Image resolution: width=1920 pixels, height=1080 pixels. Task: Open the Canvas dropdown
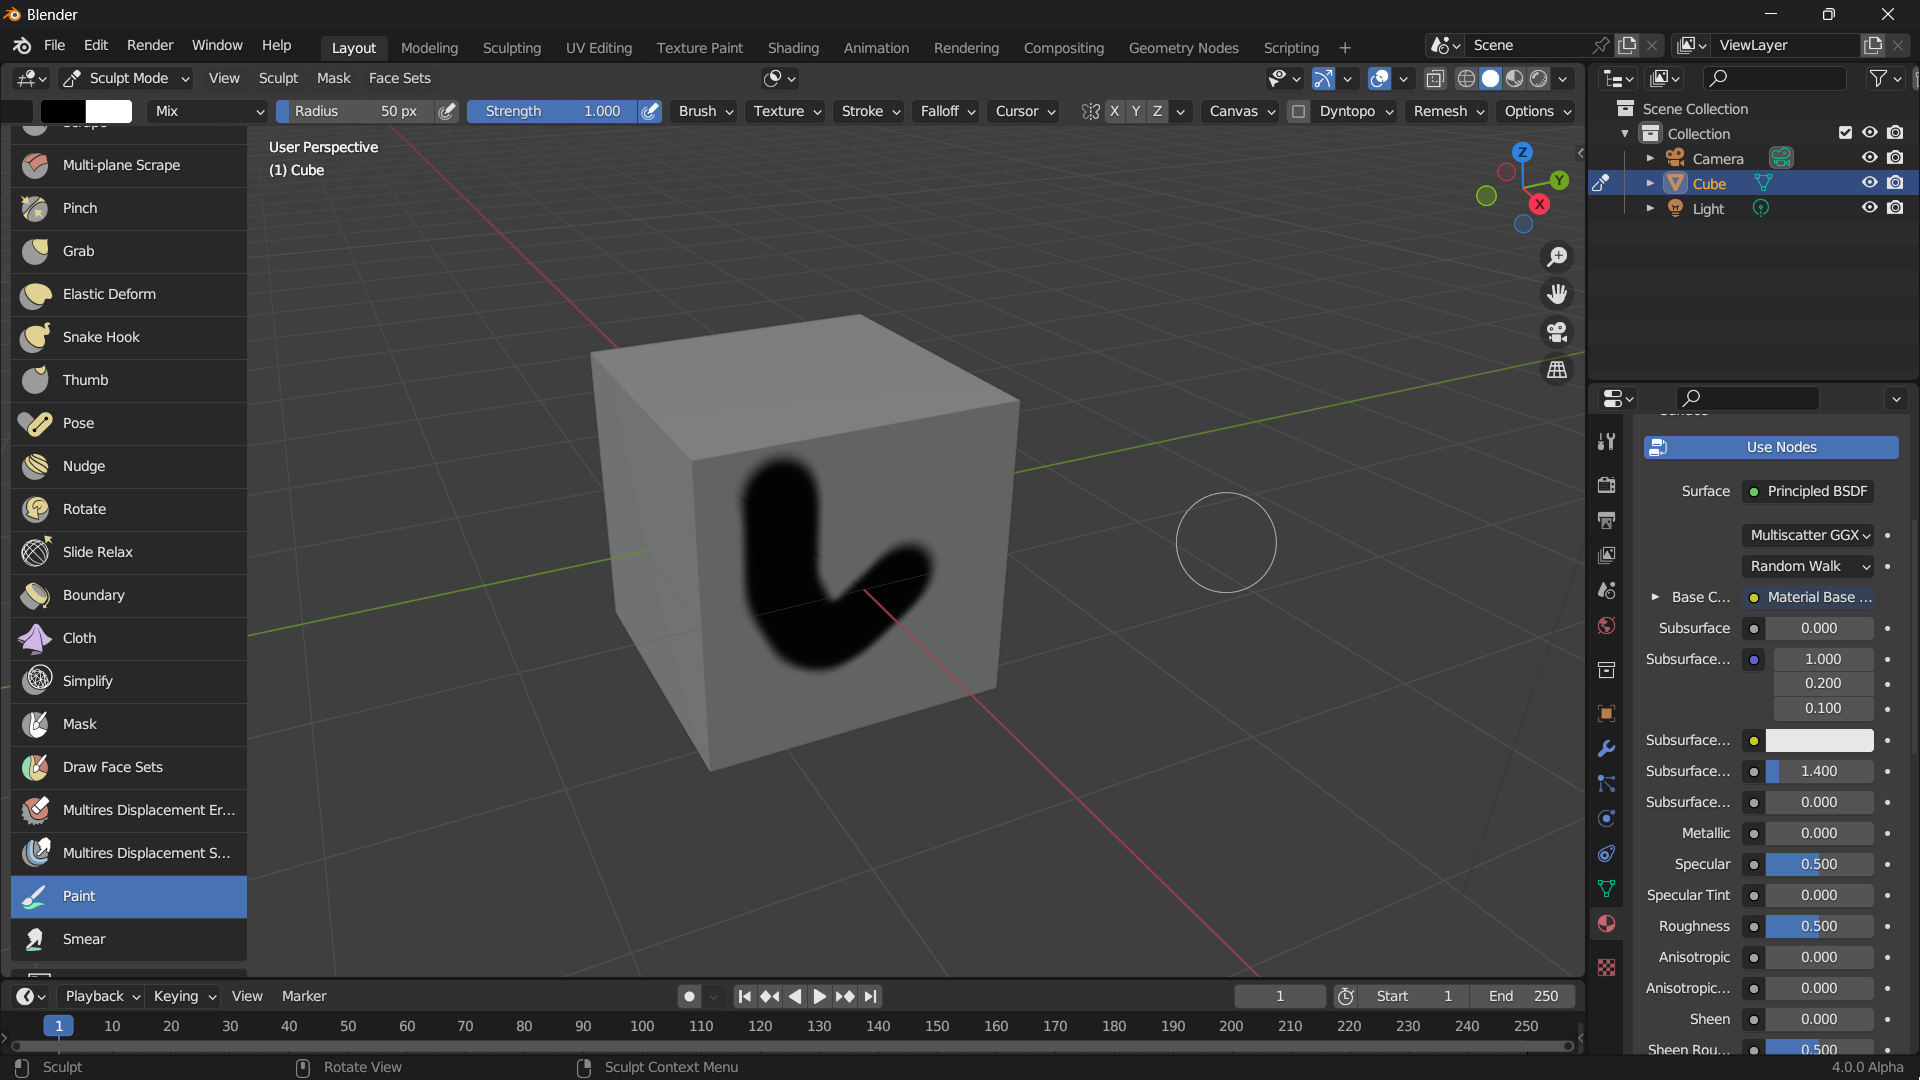pyautogui.click(x=1241, y=111)
